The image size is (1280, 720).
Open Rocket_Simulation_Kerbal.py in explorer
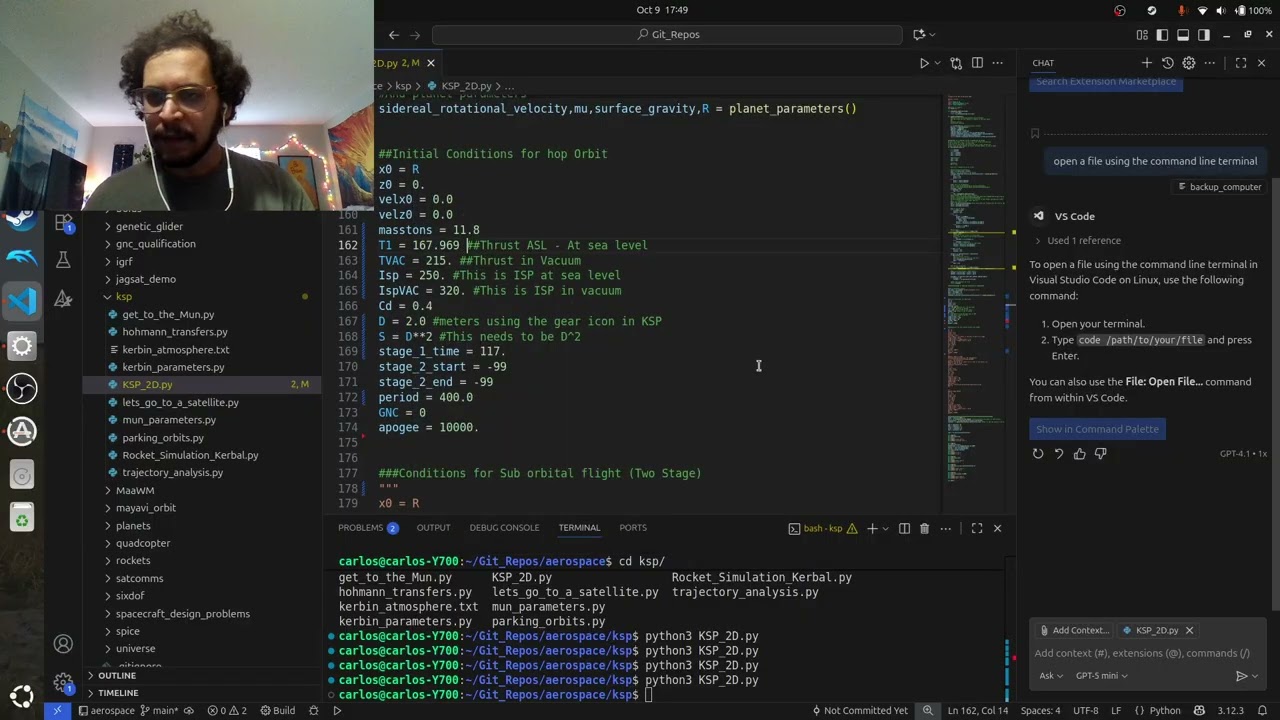[200, 454]
